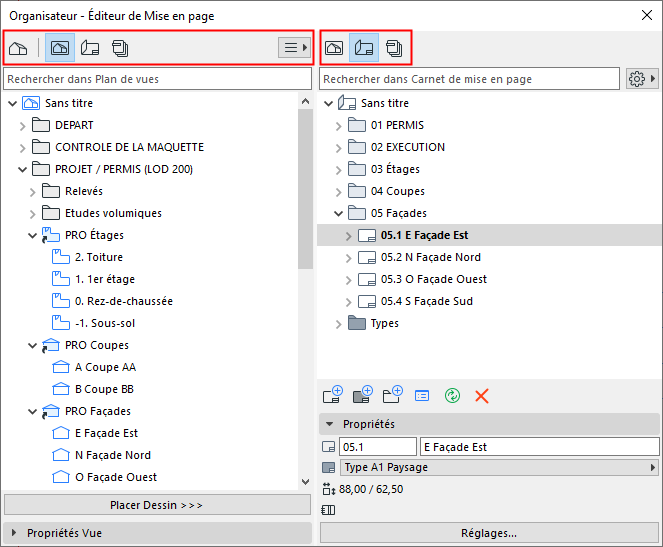
Task: Switch right panel to View Map icon
Action: [334, 48]
